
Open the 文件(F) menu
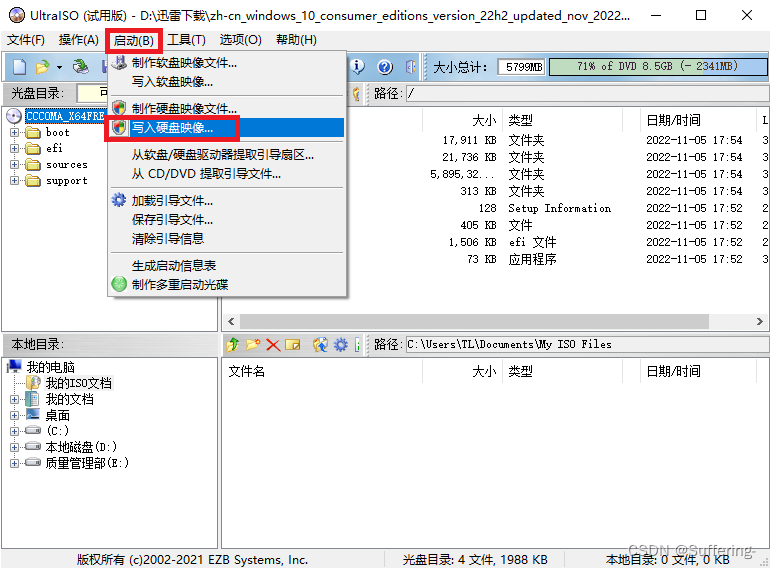26,40
